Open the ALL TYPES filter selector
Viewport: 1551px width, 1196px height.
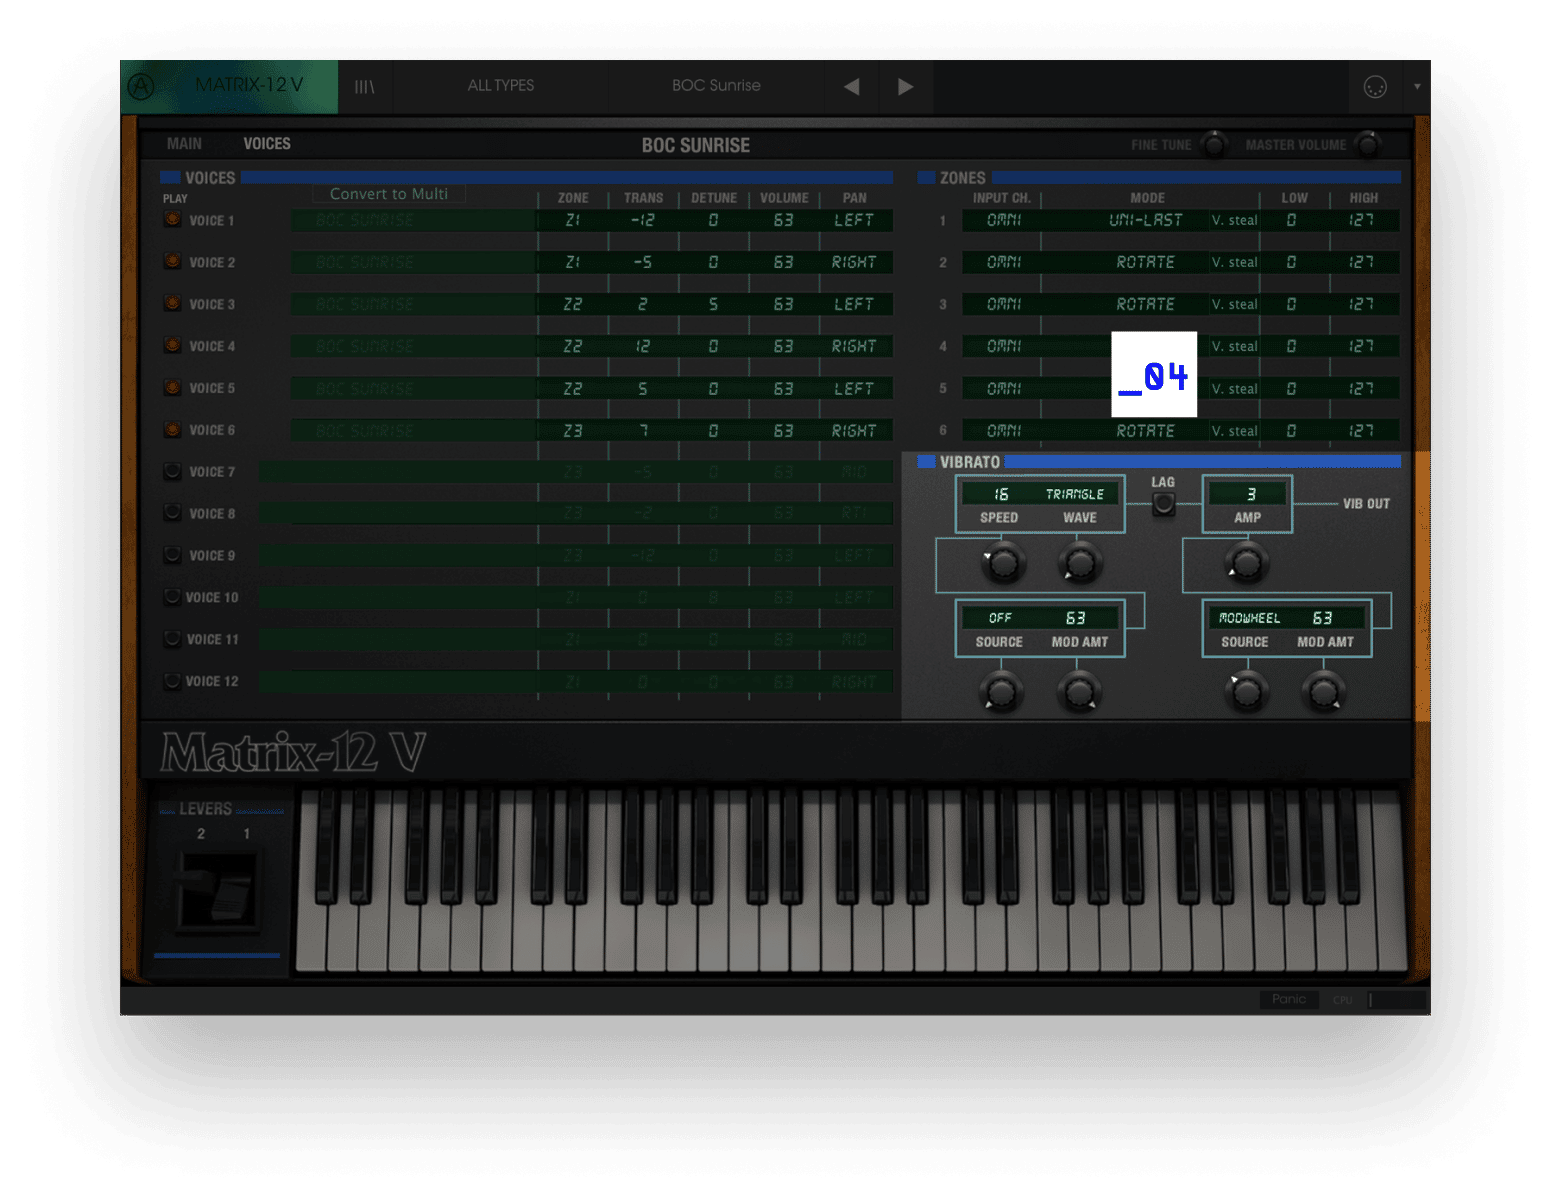[x=501, y=86]
